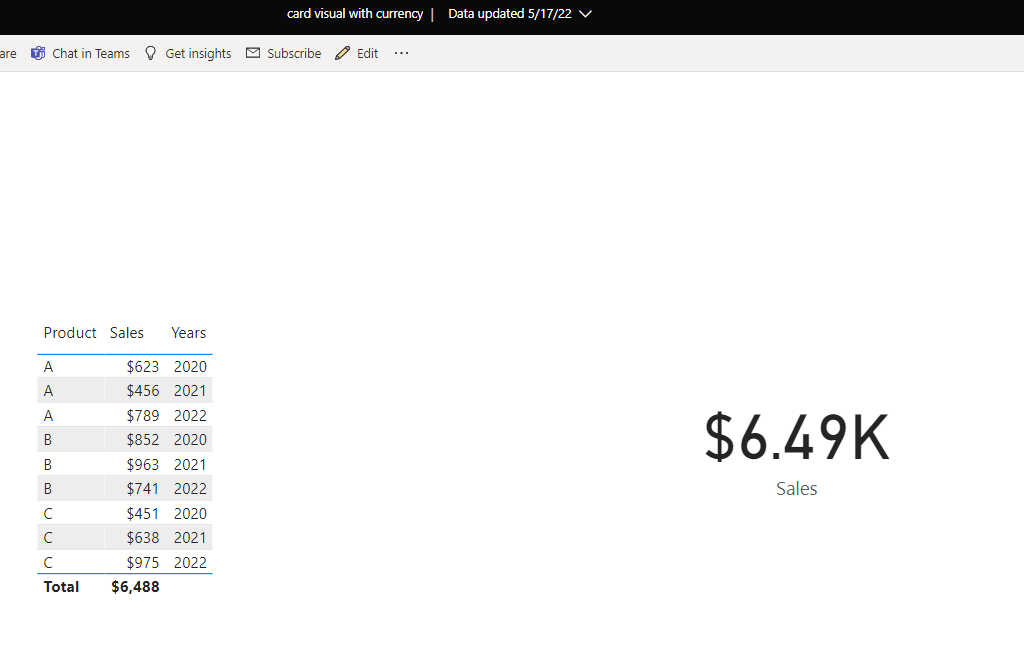Click the envelope icon for Subscribe
Image resolution: width=1024 pixels, height=655 pixels.
(x=253, y=53)
